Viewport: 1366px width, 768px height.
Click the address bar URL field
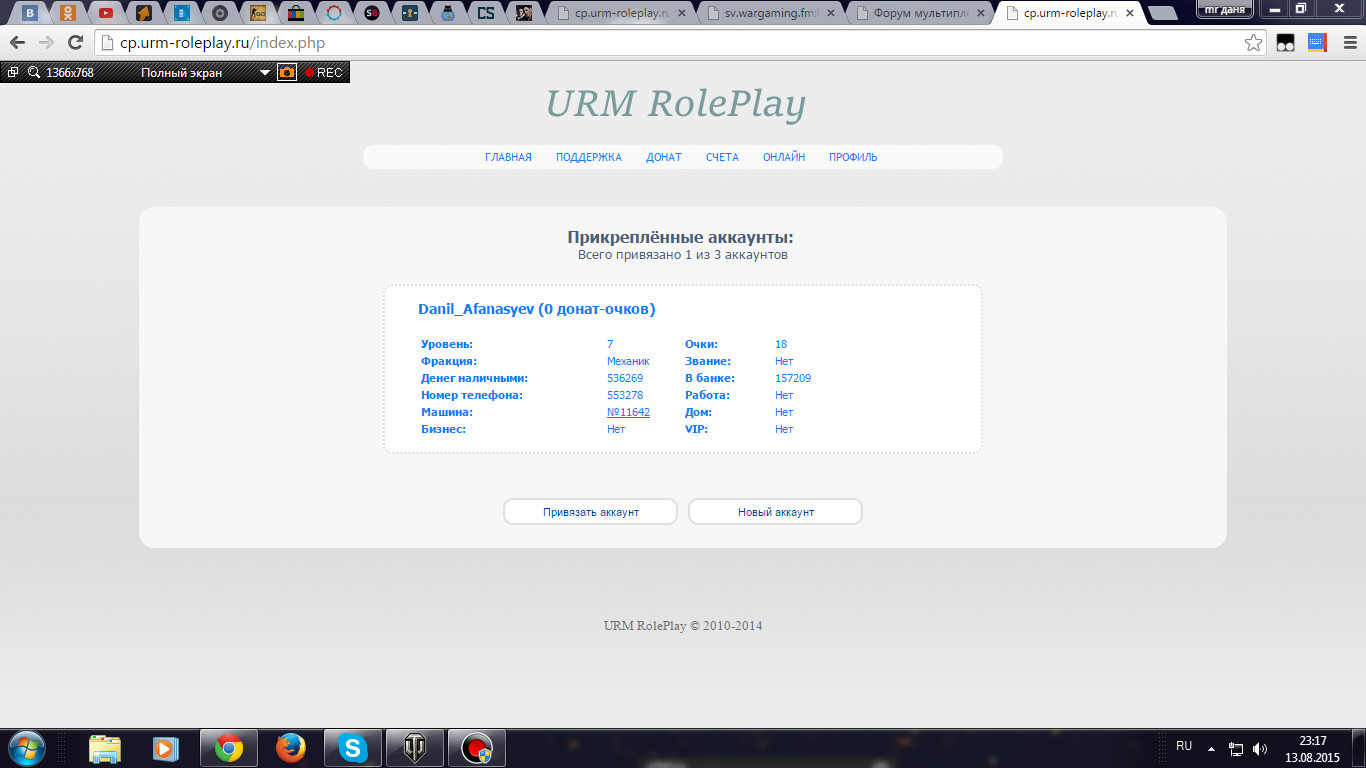pyautogui.click(x=670, y=43)
